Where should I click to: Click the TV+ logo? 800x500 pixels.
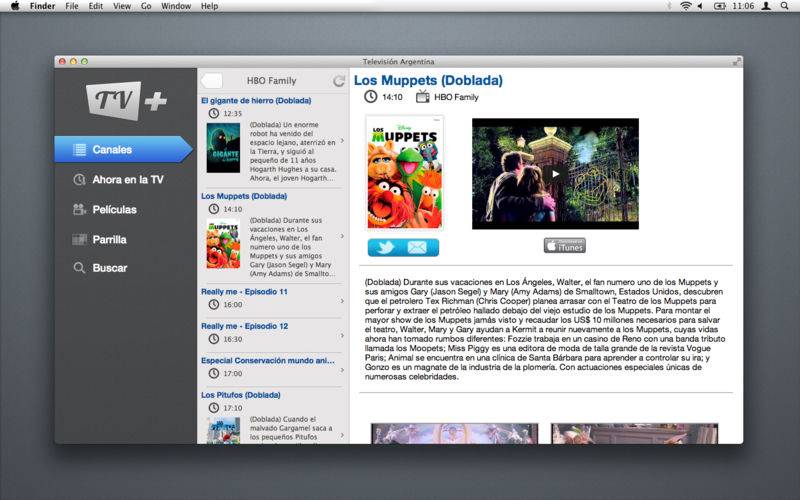[127, 101]
